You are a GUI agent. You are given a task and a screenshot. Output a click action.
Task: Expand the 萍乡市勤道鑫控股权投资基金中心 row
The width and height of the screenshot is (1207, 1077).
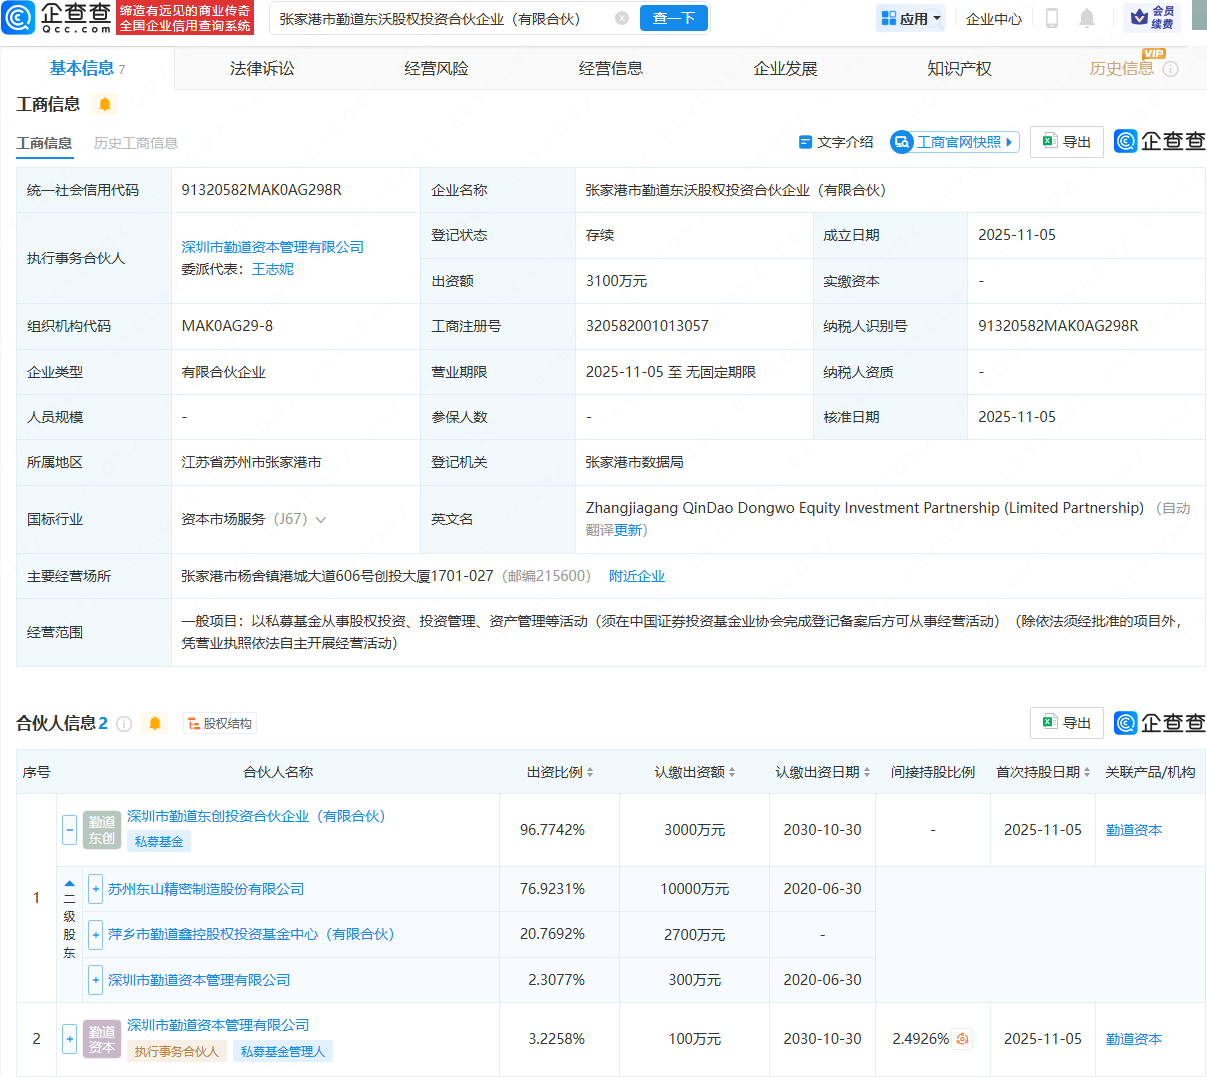[96, 935]
